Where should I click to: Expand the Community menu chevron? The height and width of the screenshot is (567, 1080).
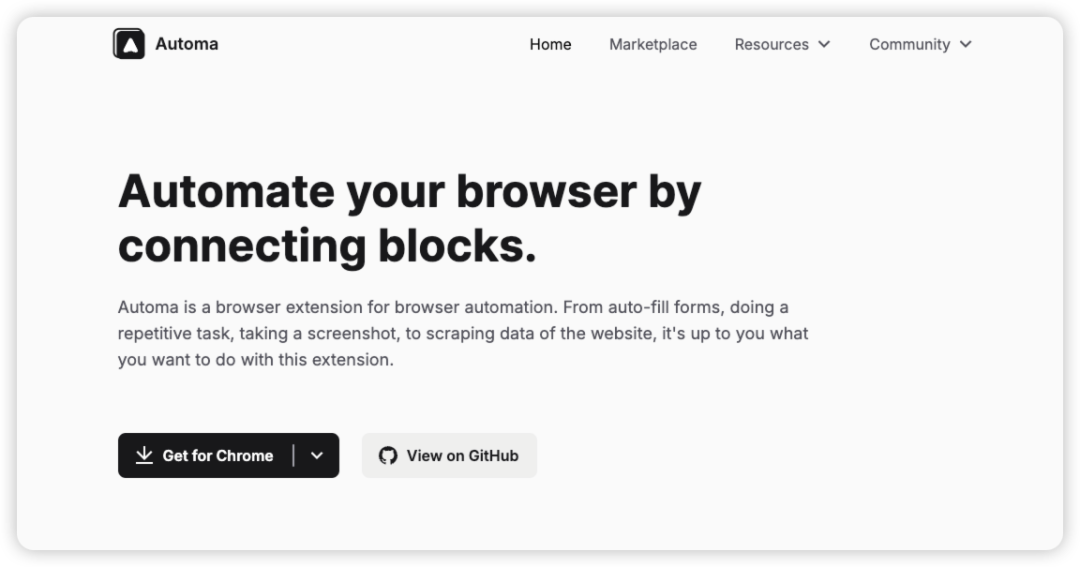(x=965, y=44)
